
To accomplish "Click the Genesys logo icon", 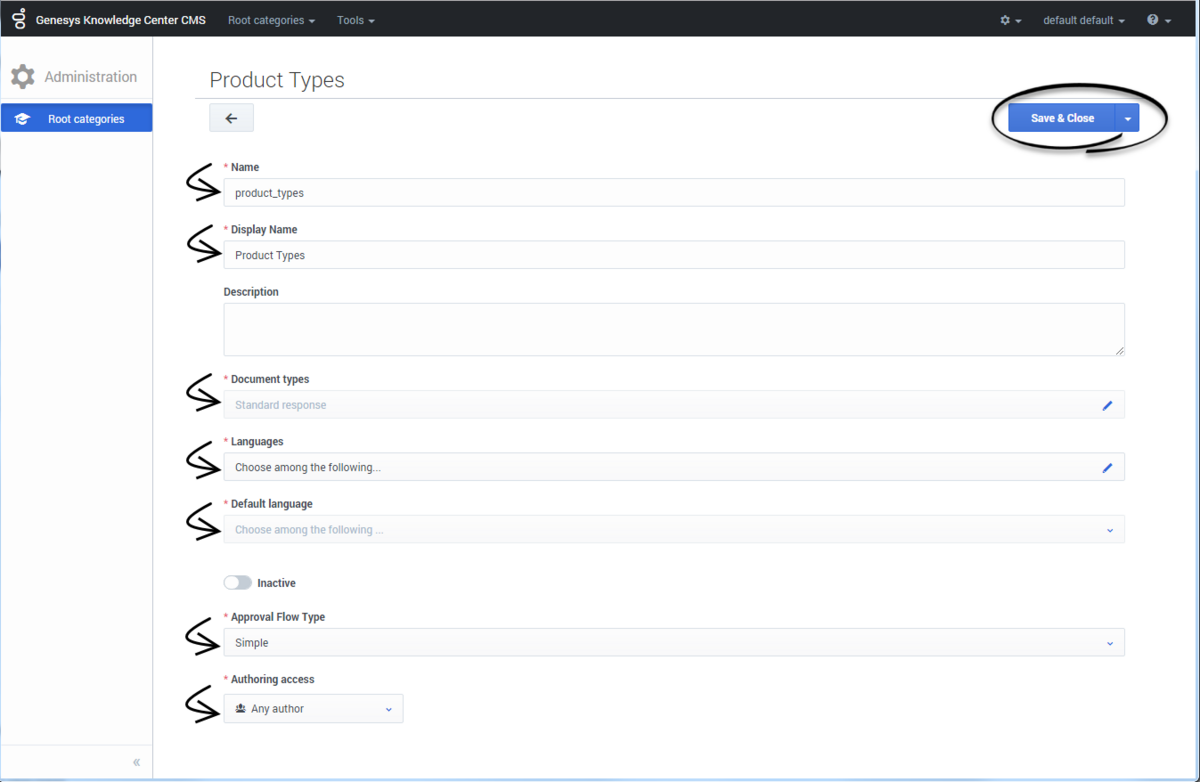I will pyautogui.click(x=19, y=19).
